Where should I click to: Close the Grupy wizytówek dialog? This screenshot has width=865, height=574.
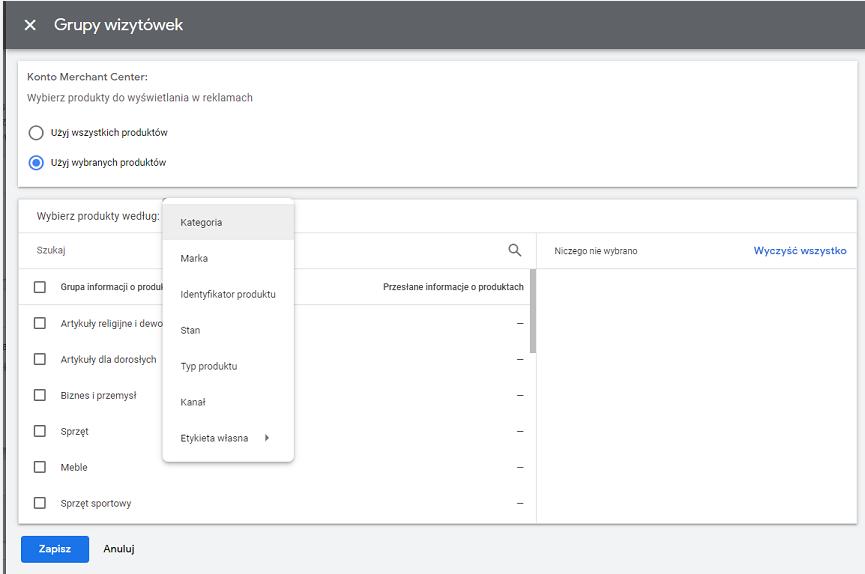[30, 25]
